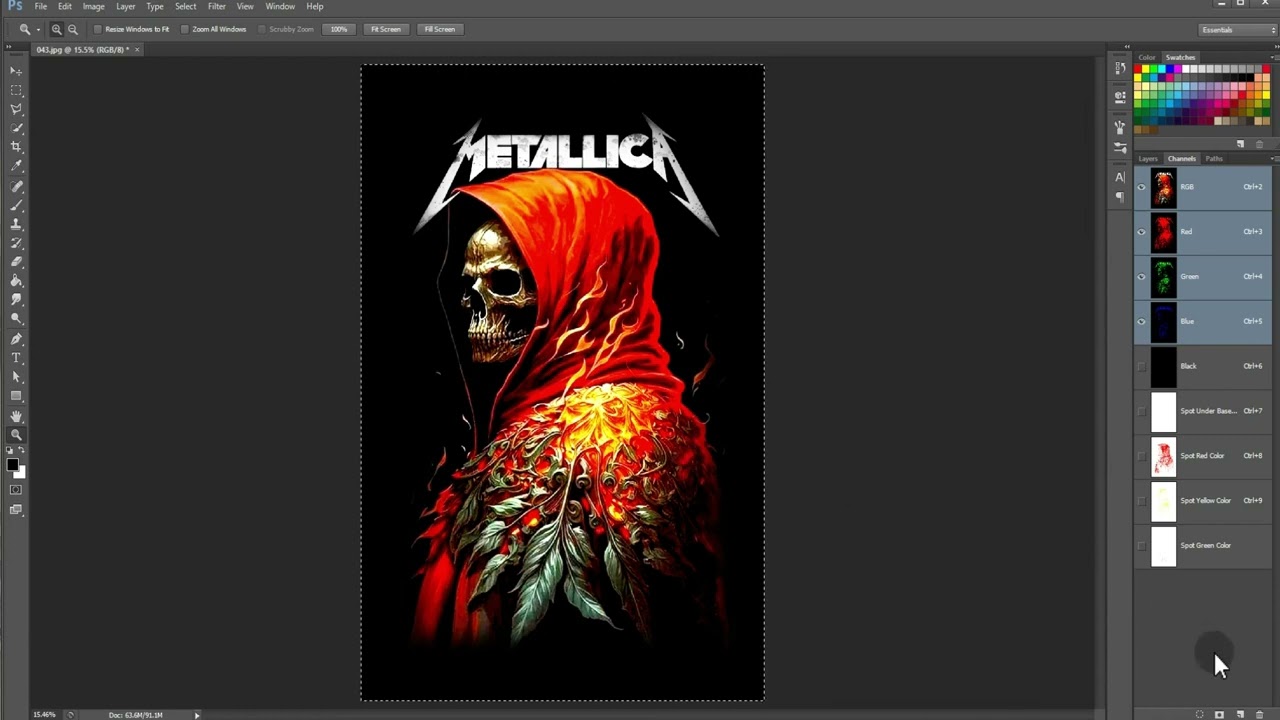
Task: Create a new channel button
Action: click(1240, 715)
